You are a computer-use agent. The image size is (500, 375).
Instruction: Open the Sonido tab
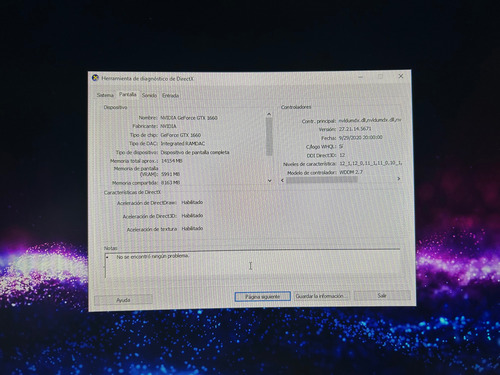(x=149, y=95)
